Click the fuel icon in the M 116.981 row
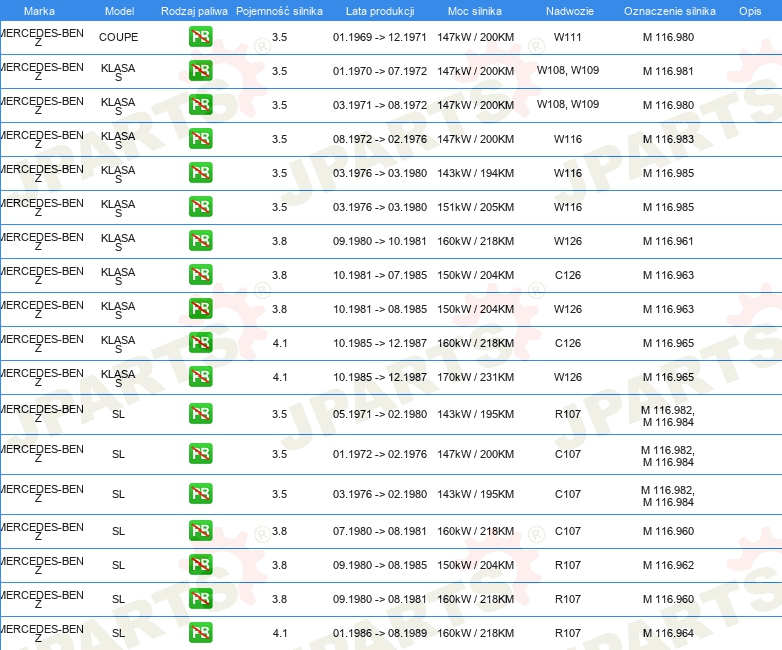The width and height of the screenshot is (782, 650). point(200,71)
